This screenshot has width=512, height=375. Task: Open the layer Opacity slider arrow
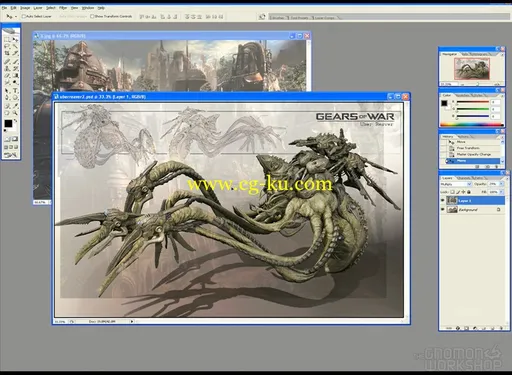click(501, 184)
